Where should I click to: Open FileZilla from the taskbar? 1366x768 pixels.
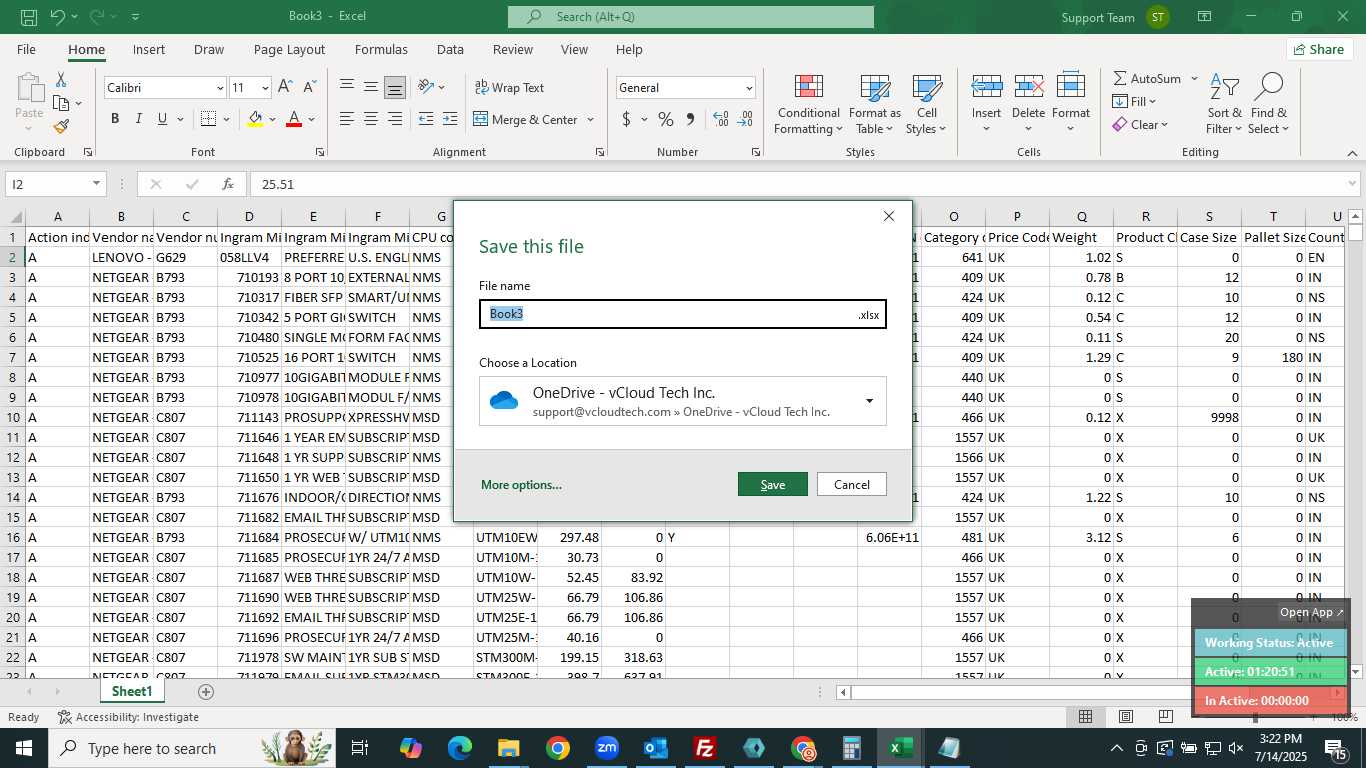click(705, 748)
